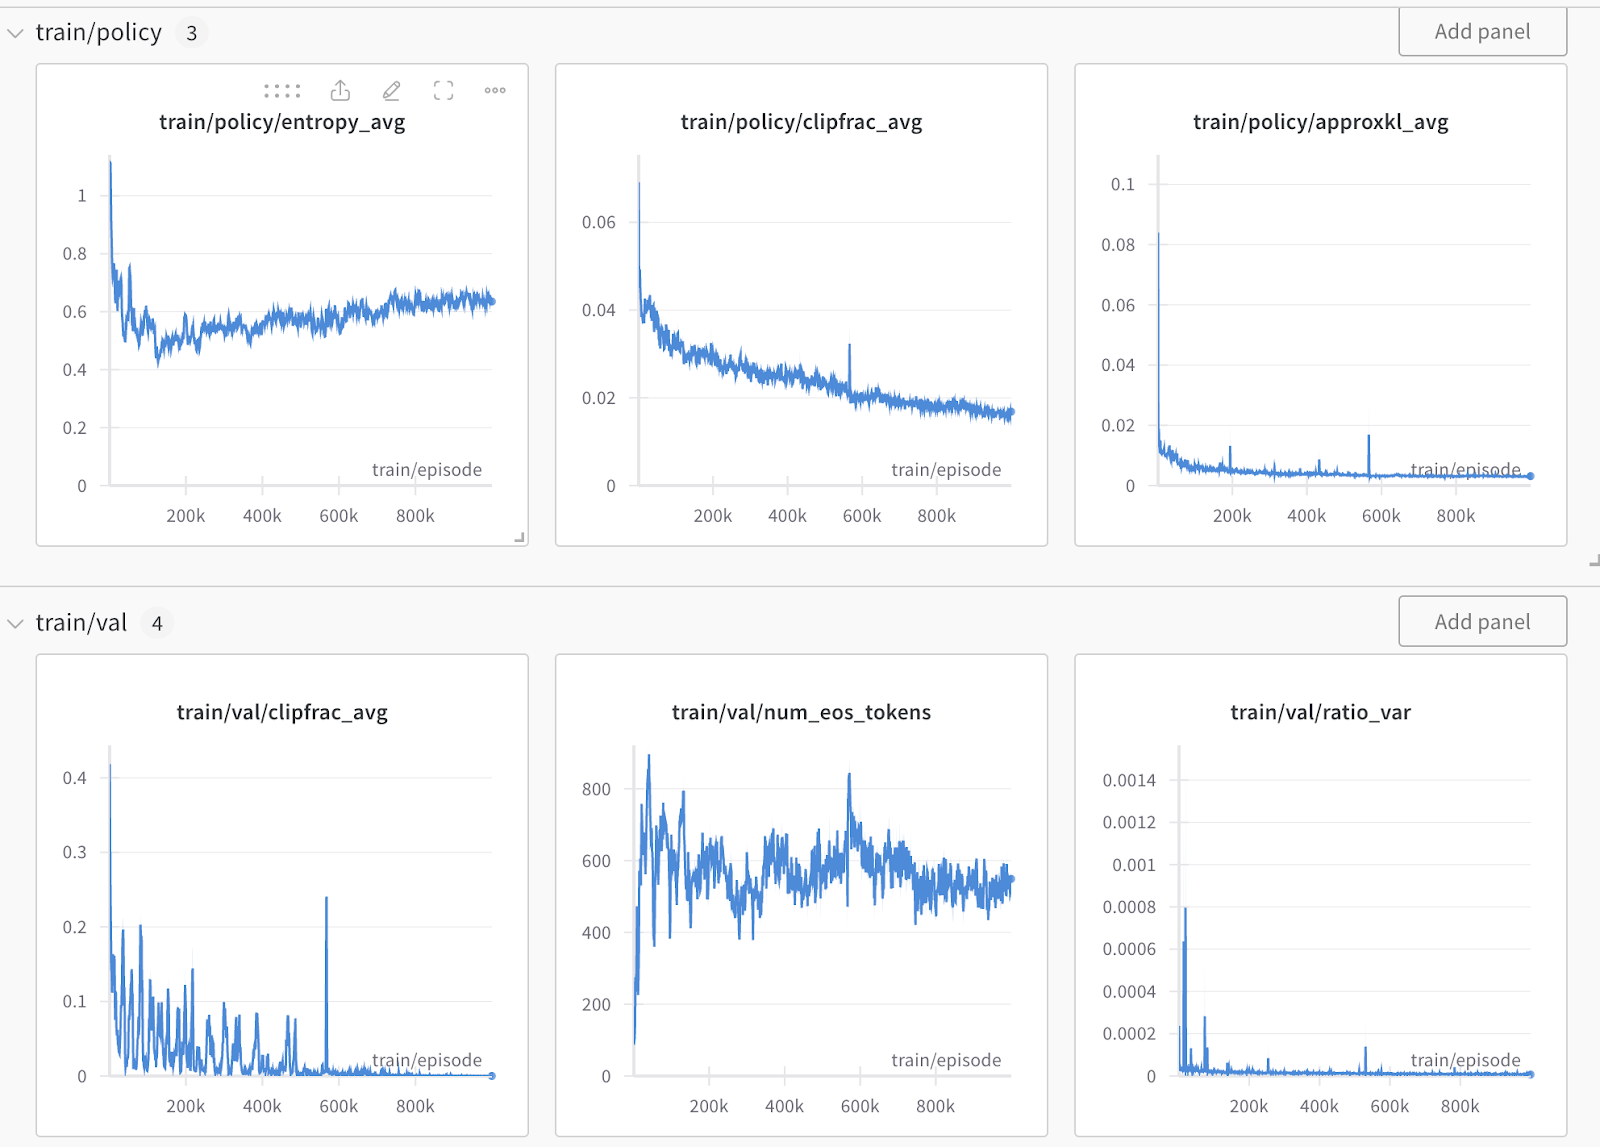
Task: Click panel count badge 3 beside train/policy
Action: point(191,33)
